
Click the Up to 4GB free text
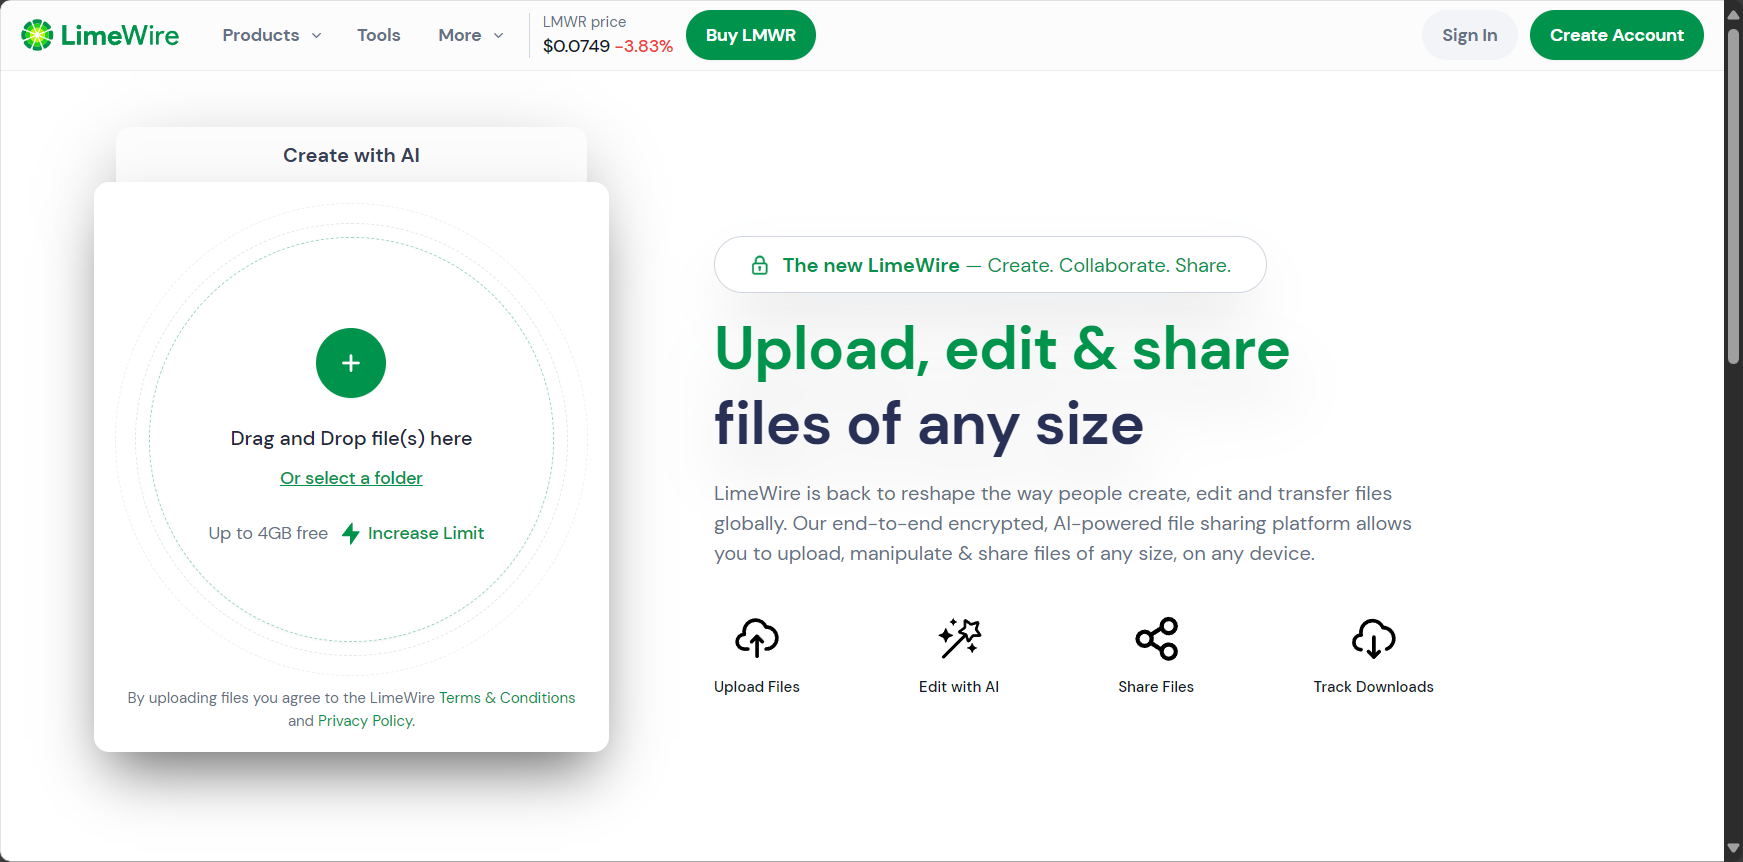click(268, 533)
